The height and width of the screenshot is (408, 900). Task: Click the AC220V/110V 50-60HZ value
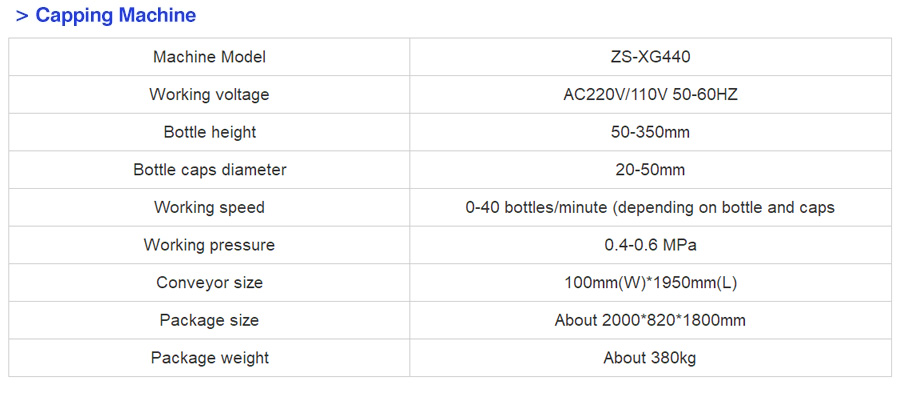[x=650, y=95]
